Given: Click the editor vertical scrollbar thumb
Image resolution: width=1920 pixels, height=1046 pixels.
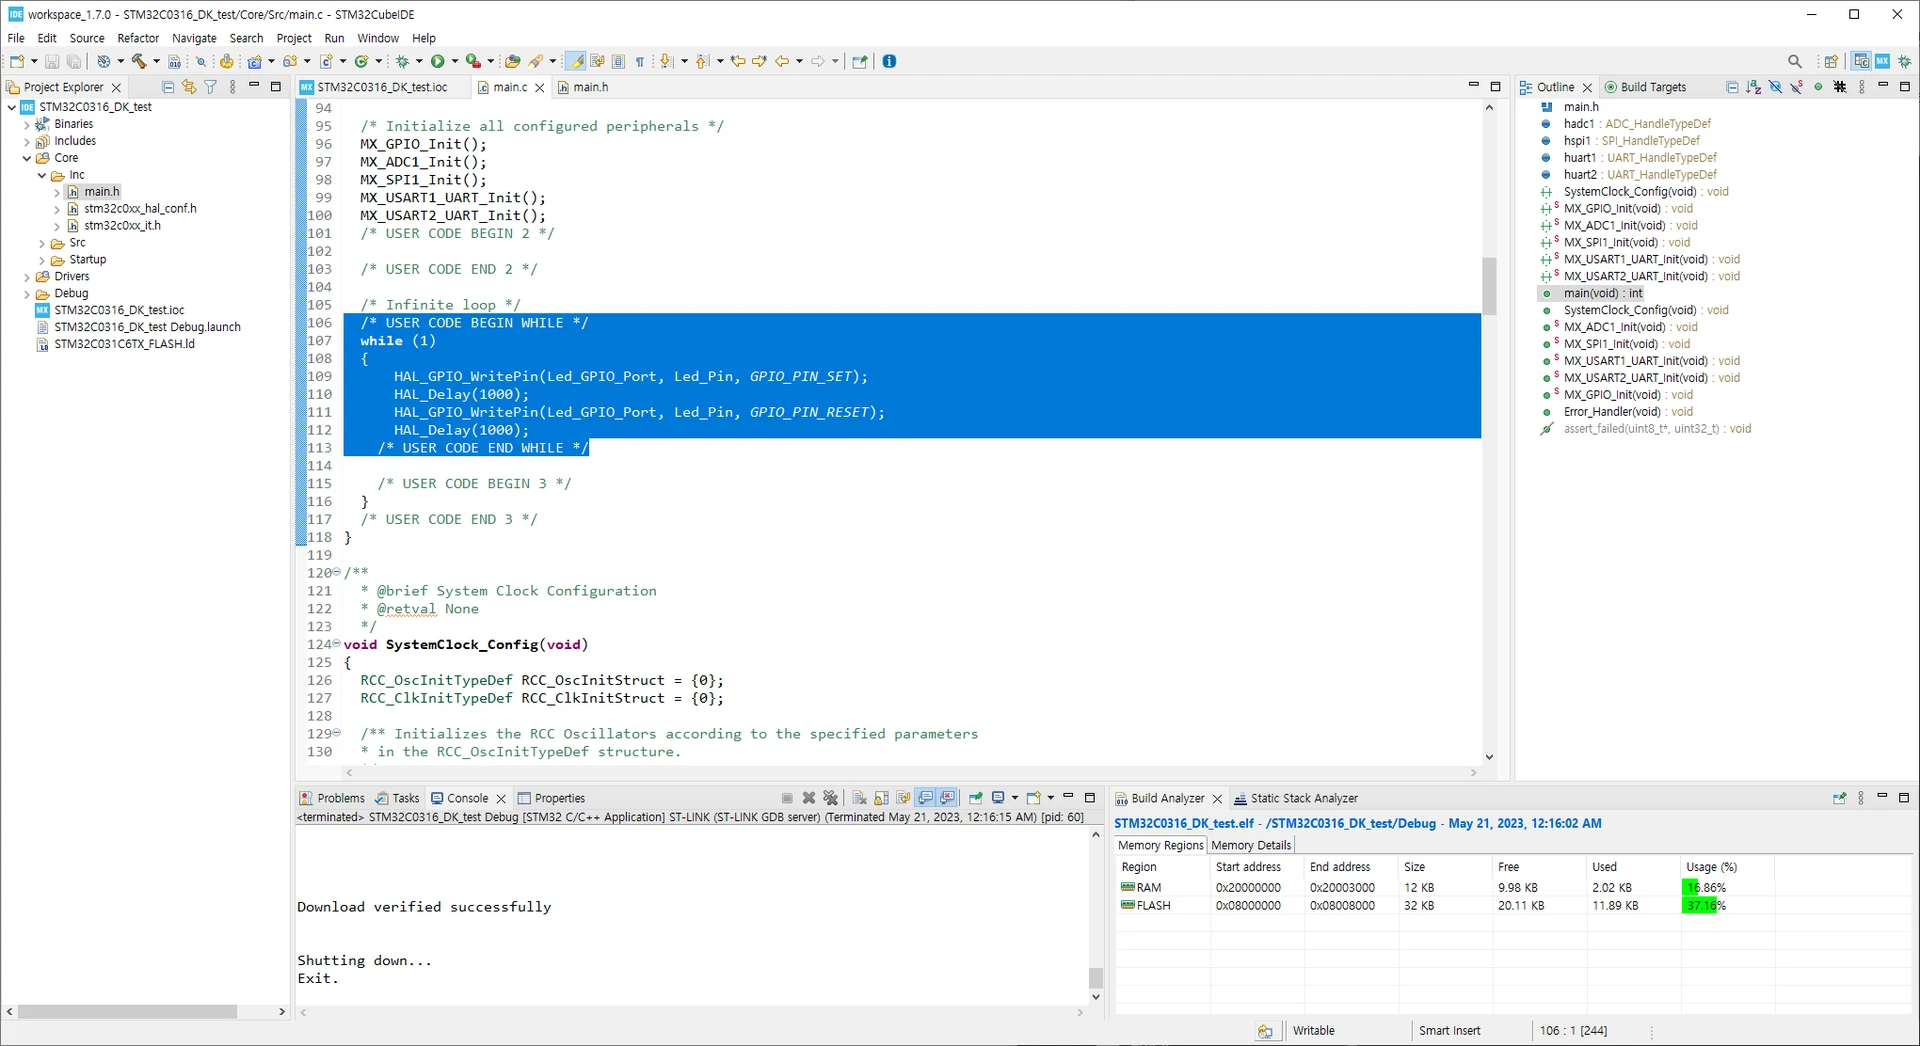Looking at the screenshot, I should (x=1489, y=285).
